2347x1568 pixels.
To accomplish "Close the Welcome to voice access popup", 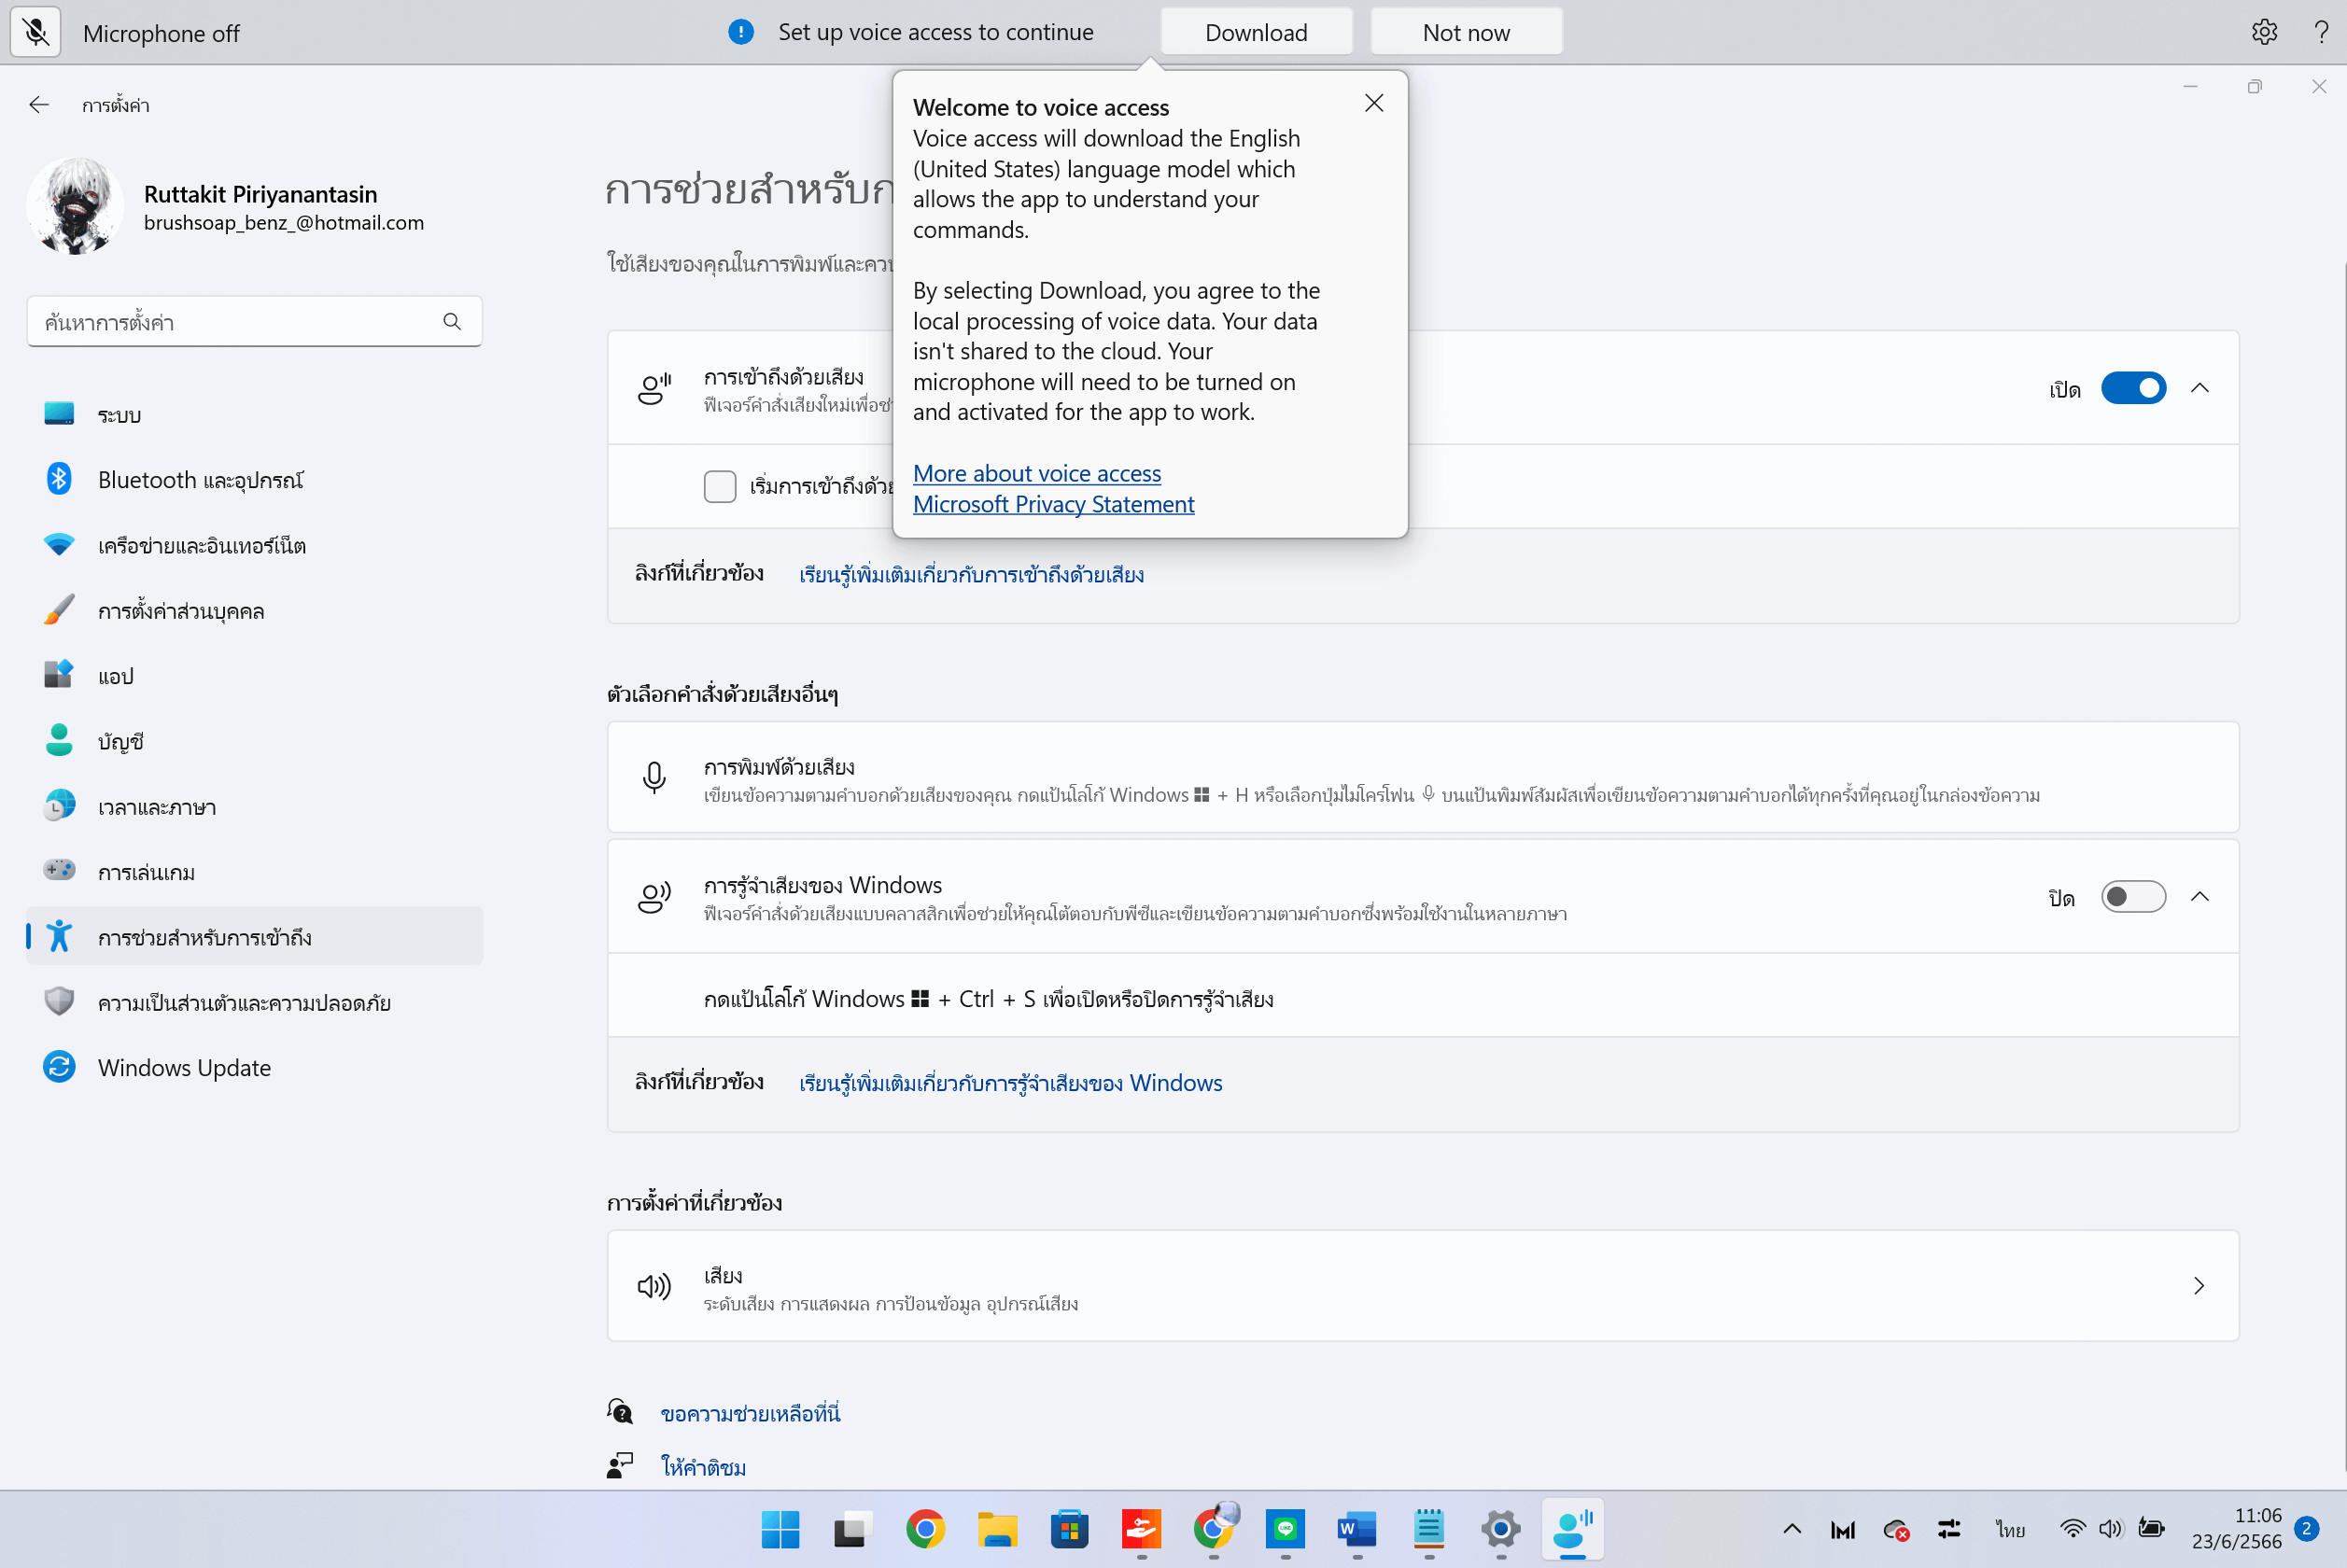I will [x=1374, y=103].
